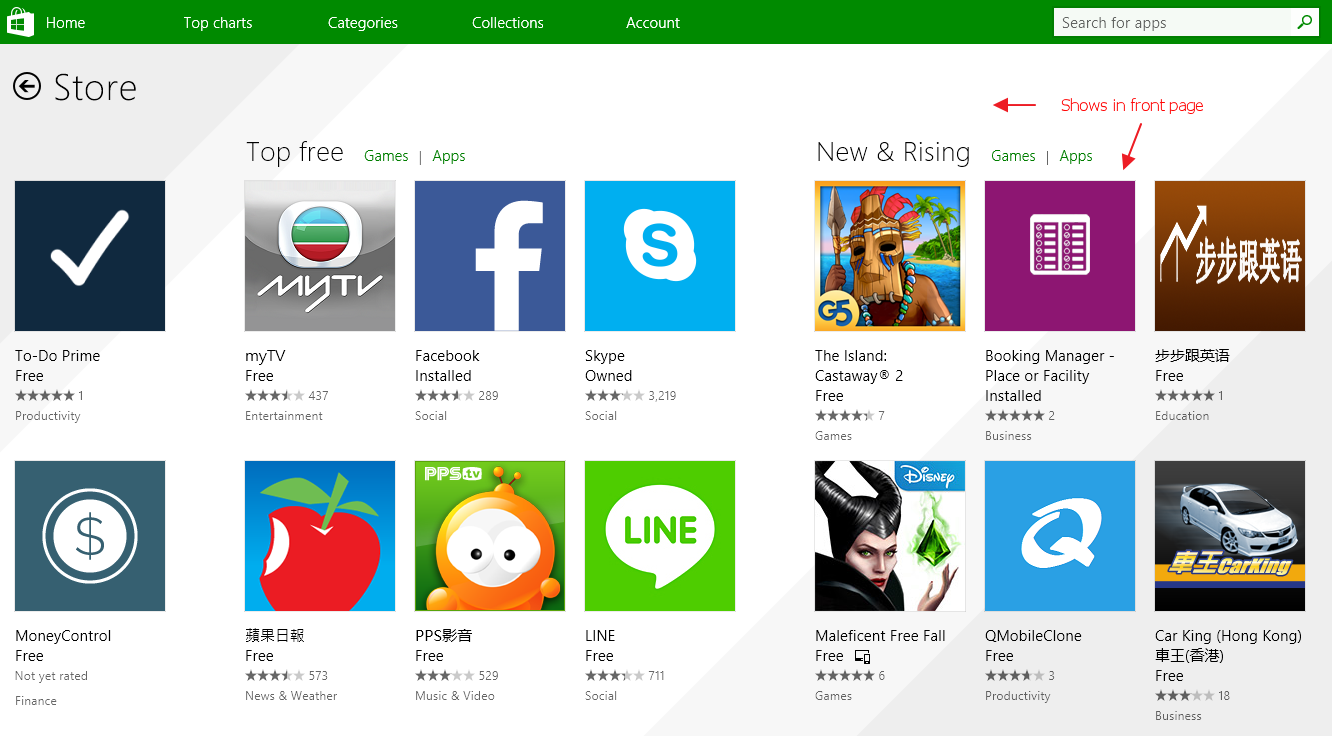Filter New & Rising by Apps
Viewport: 1332px width, 736px height.
pos(1076,156)
